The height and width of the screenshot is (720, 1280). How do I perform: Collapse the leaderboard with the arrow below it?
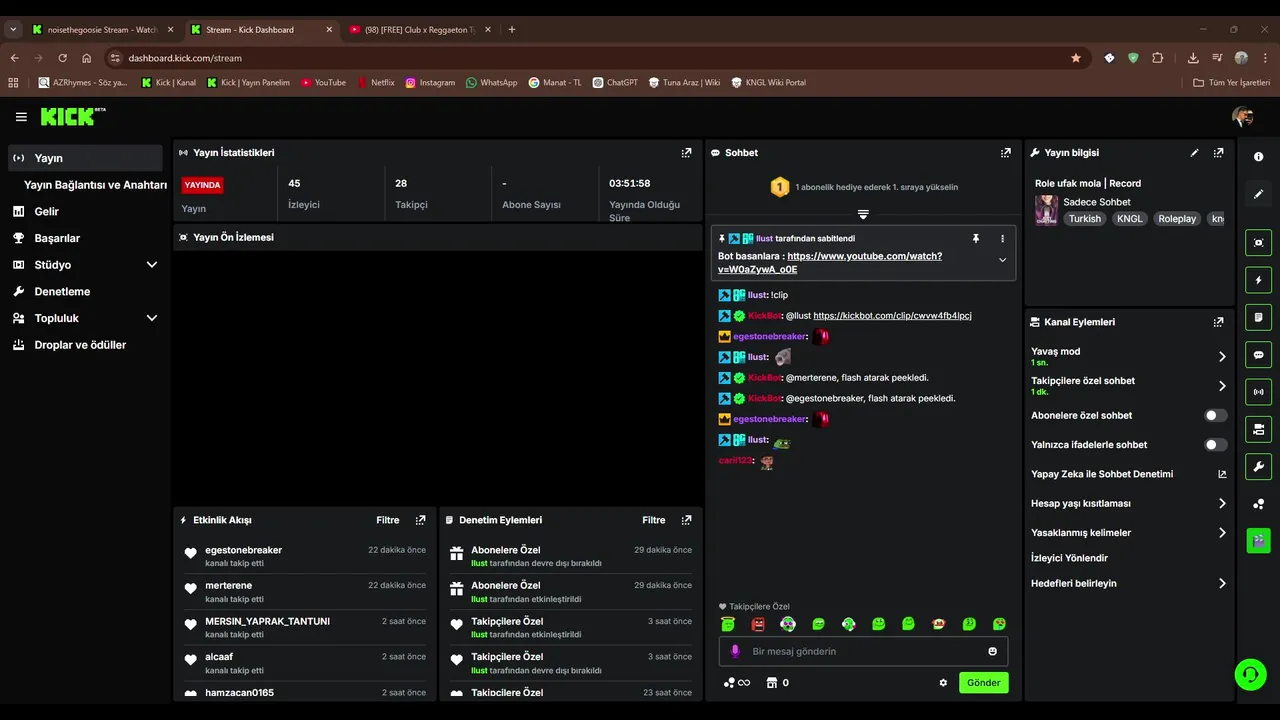point(863,214)
